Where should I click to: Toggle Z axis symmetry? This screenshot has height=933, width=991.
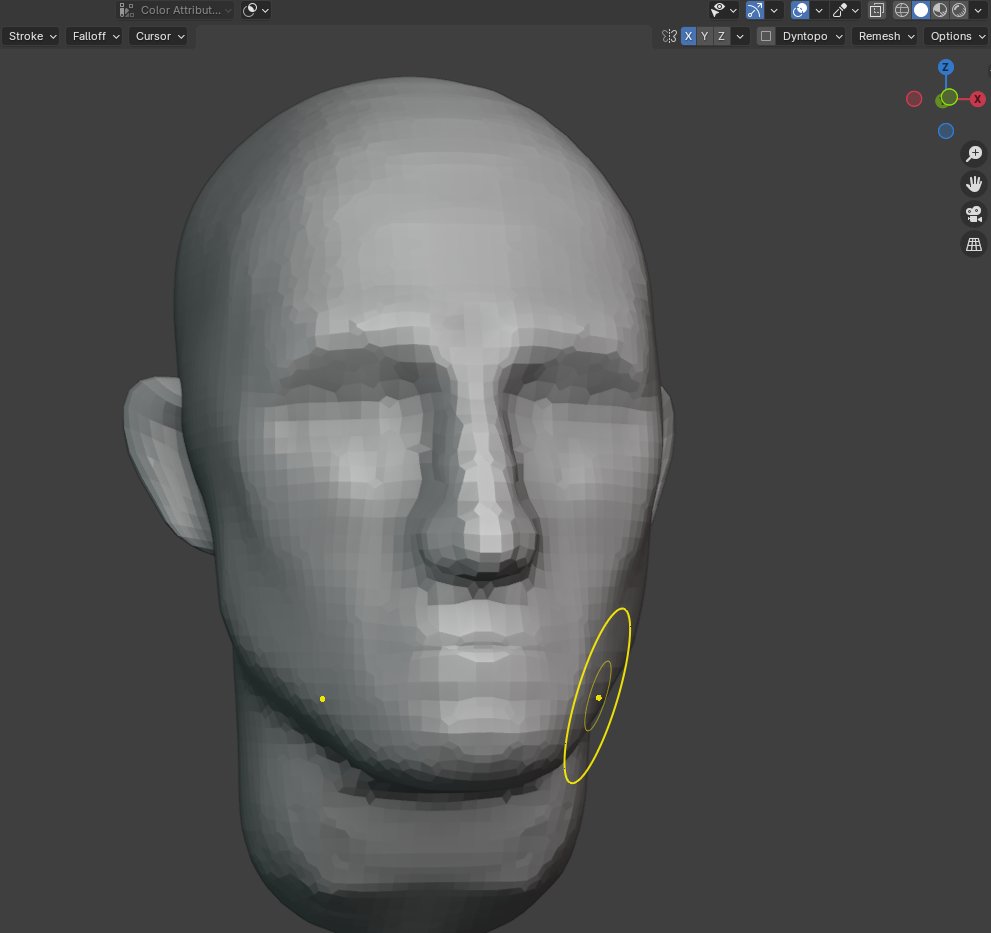[x=721, y=36]
